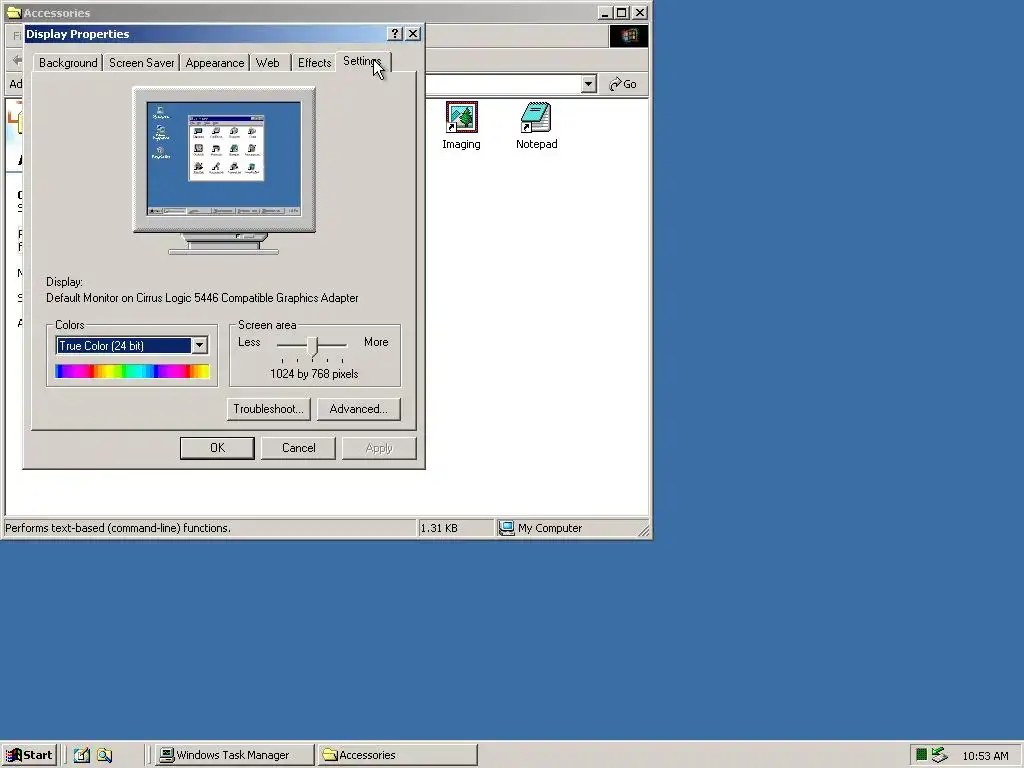Click the Accessories taskbar button
This screenshot has width=1024, height=768.
[398, 755]
